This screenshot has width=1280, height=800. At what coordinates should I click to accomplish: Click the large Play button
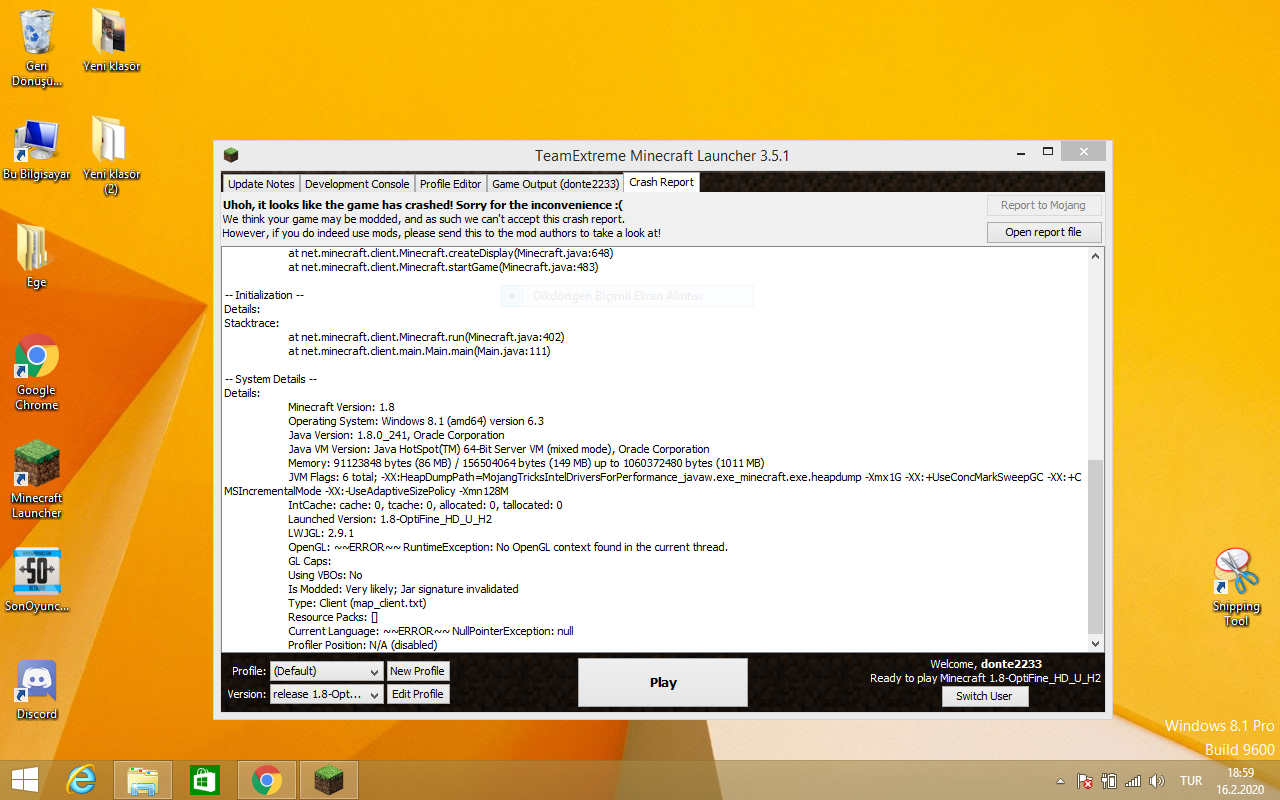click(x=663, y=682)
